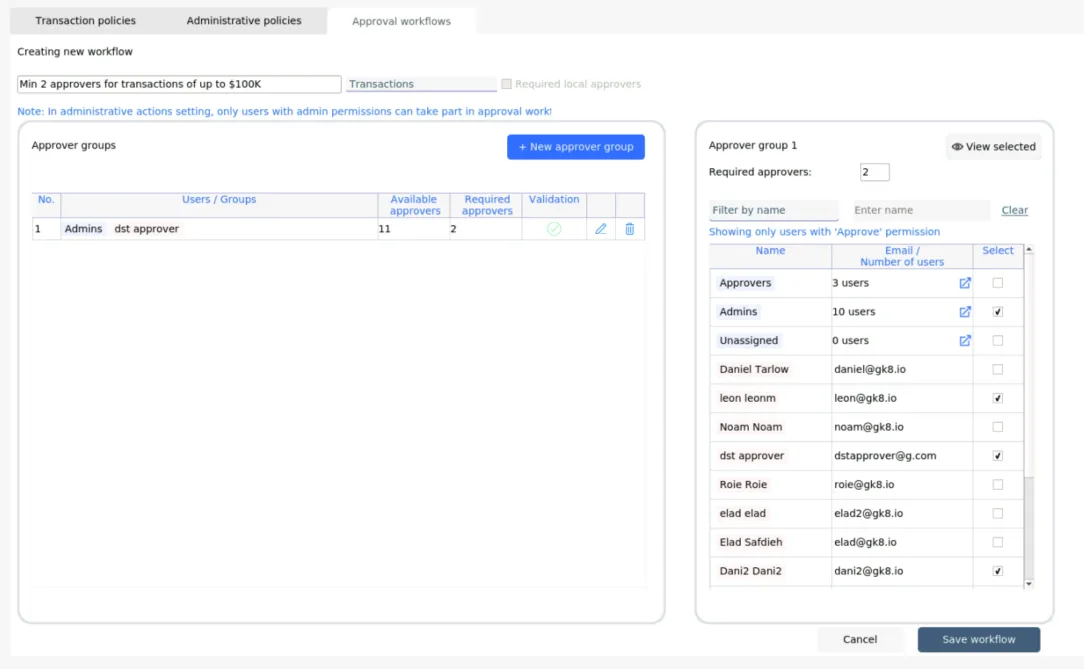The image size is (1084, 669).
Task: Uncheck the leon leonm checkbox
Action: pos(998,398)
